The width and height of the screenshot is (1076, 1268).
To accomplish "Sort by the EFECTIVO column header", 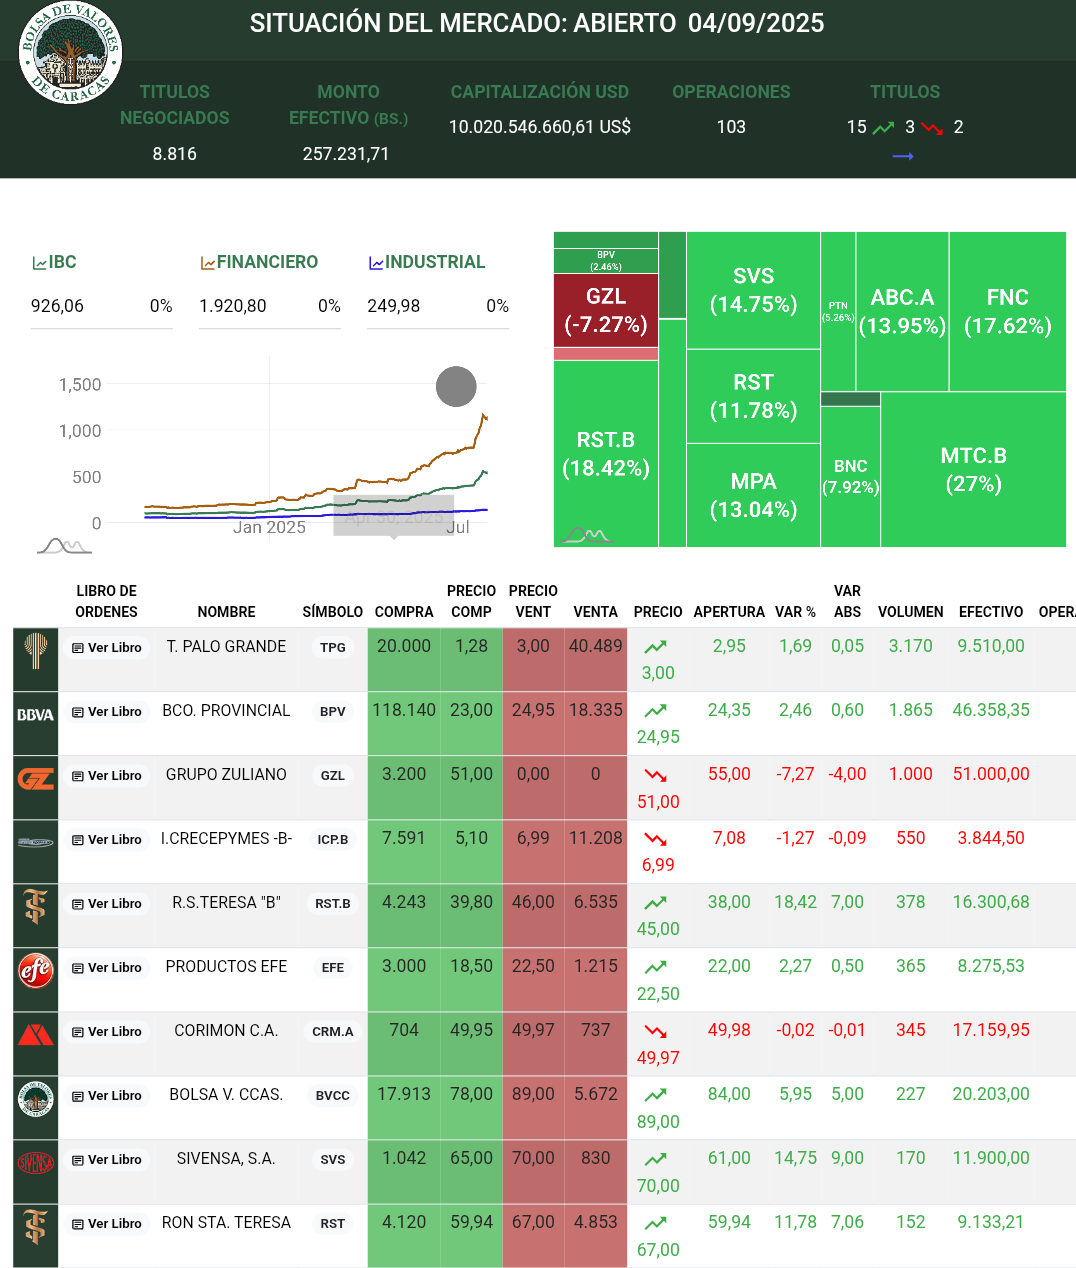I will (x=991, y=612).
